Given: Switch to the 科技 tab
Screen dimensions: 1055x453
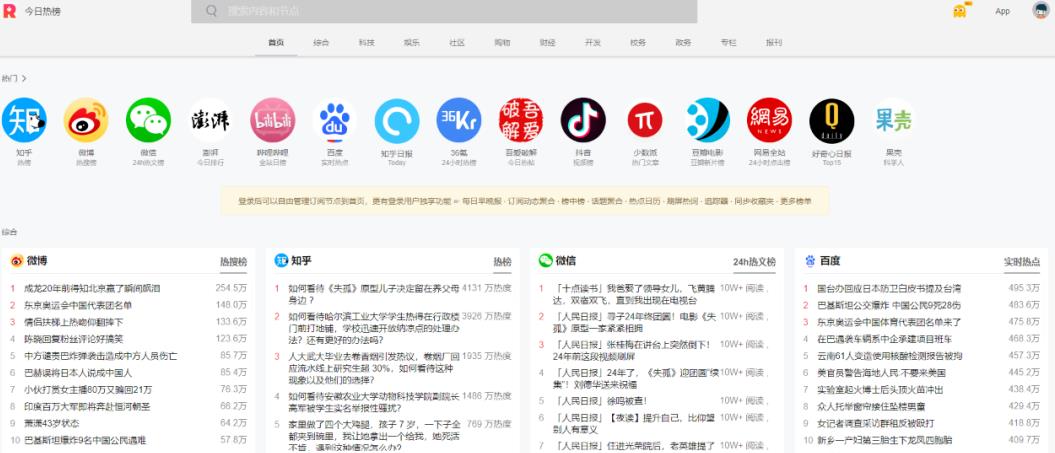Looking at the screenshot, I should [366, 42].
